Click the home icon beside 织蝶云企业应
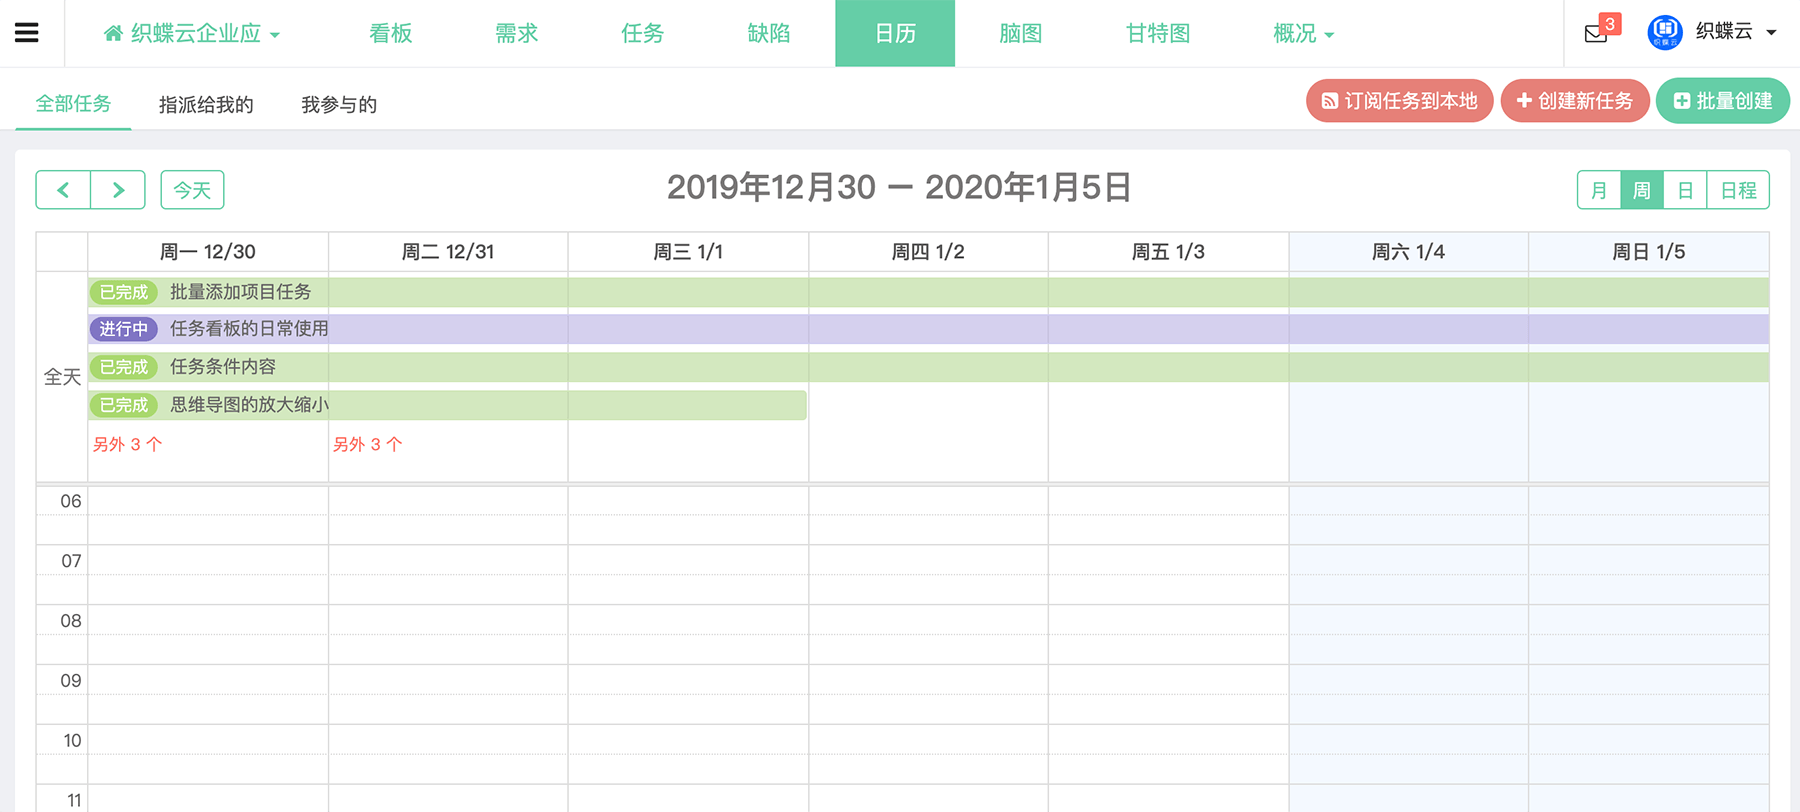Viewport: 1800px width, 812px height. pyautogui.click(x=113, y=33)
